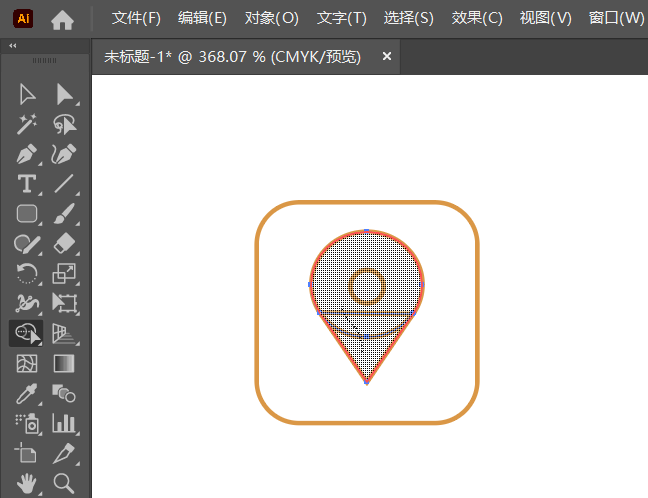Image resolution: width=648 pixels, height=498 pixels.
Task: Click the toolbar drag gripper handle
Action: coord(44,60)
